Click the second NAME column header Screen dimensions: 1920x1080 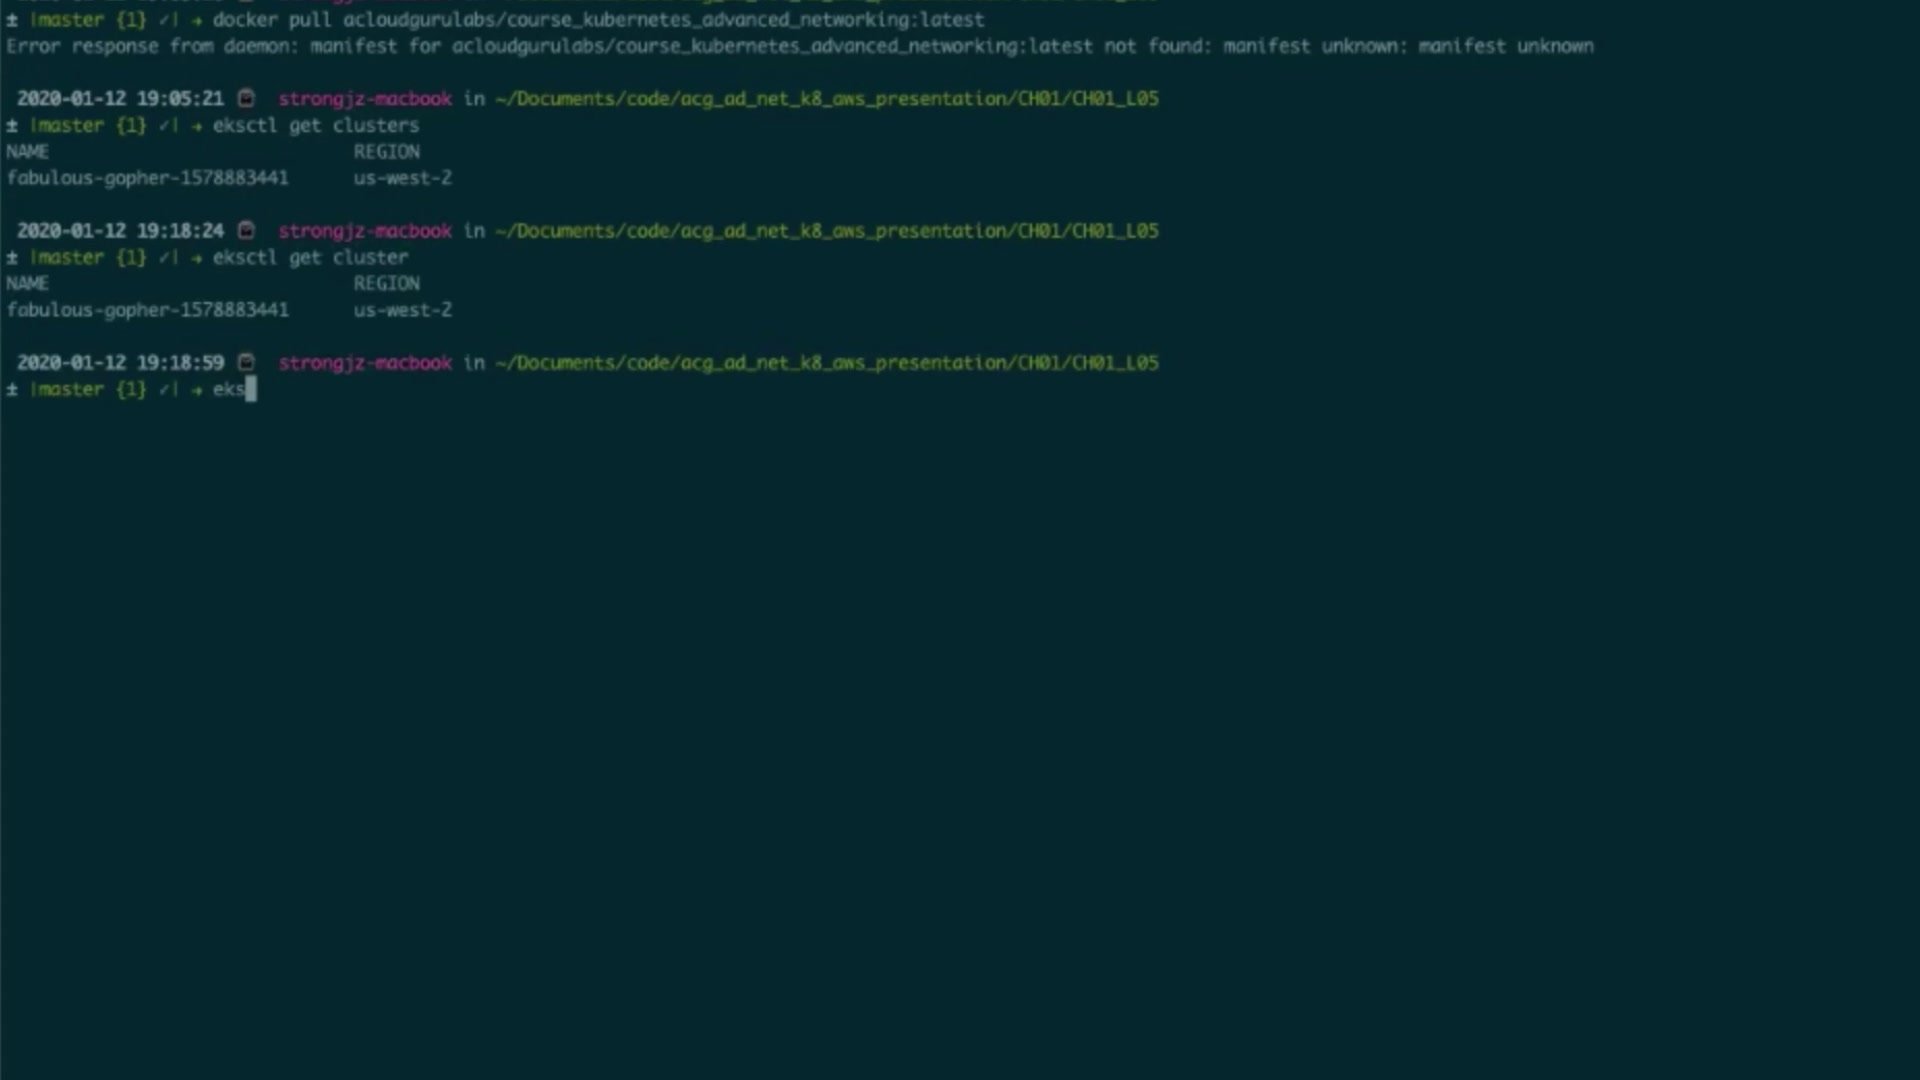tap(27, 284)
